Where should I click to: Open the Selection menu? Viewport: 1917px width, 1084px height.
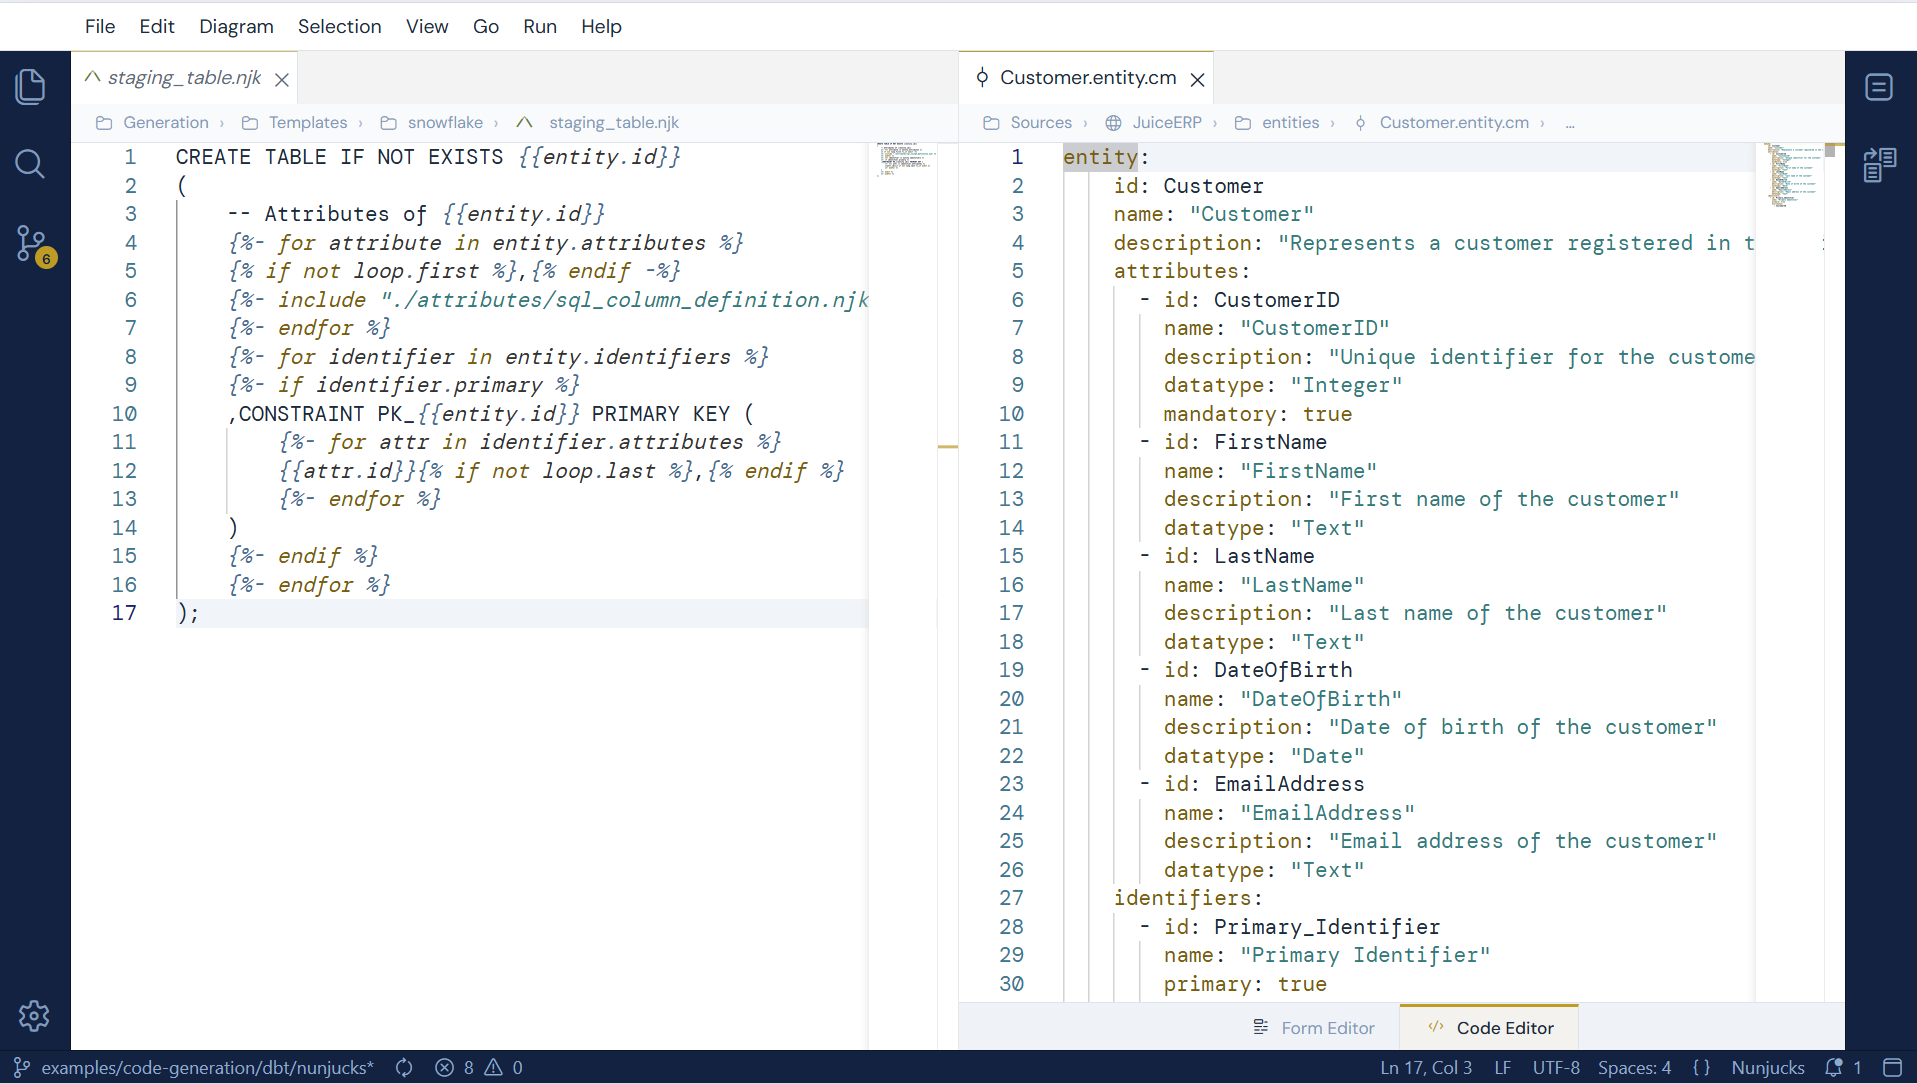pos(339,26)
